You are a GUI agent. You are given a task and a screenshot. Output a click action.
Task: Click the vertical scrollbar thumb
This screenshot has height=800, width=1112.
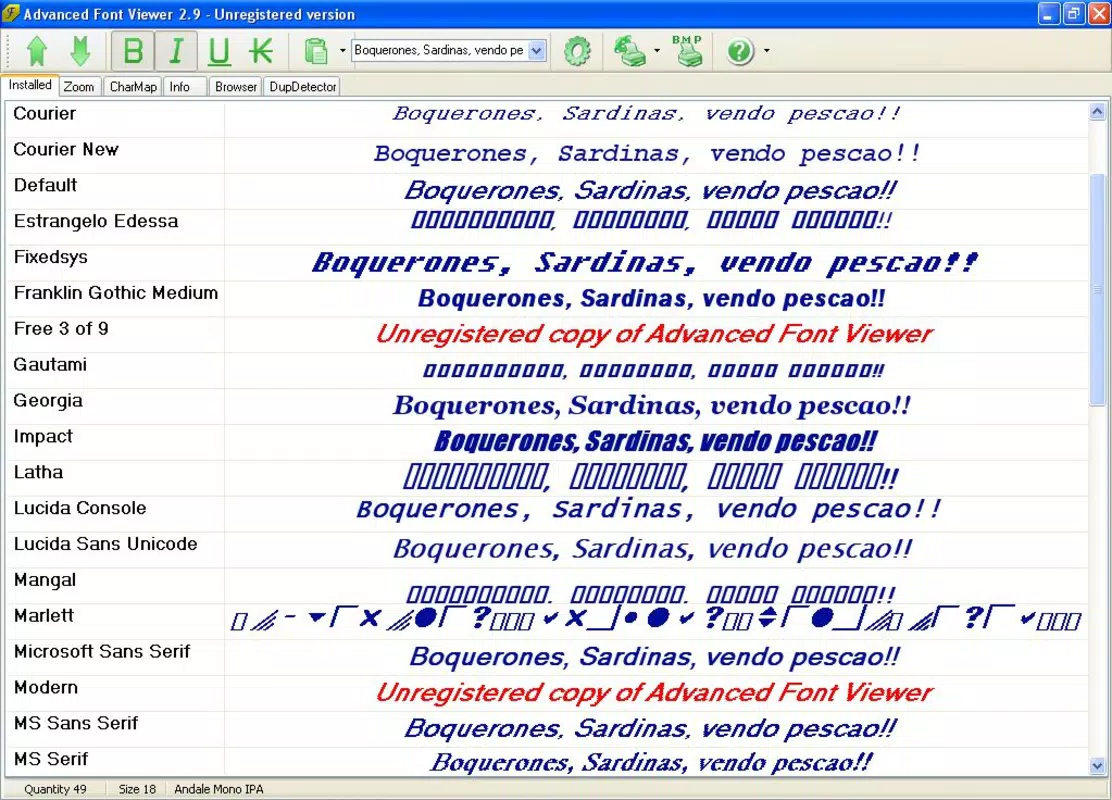tap(1097, 289)
